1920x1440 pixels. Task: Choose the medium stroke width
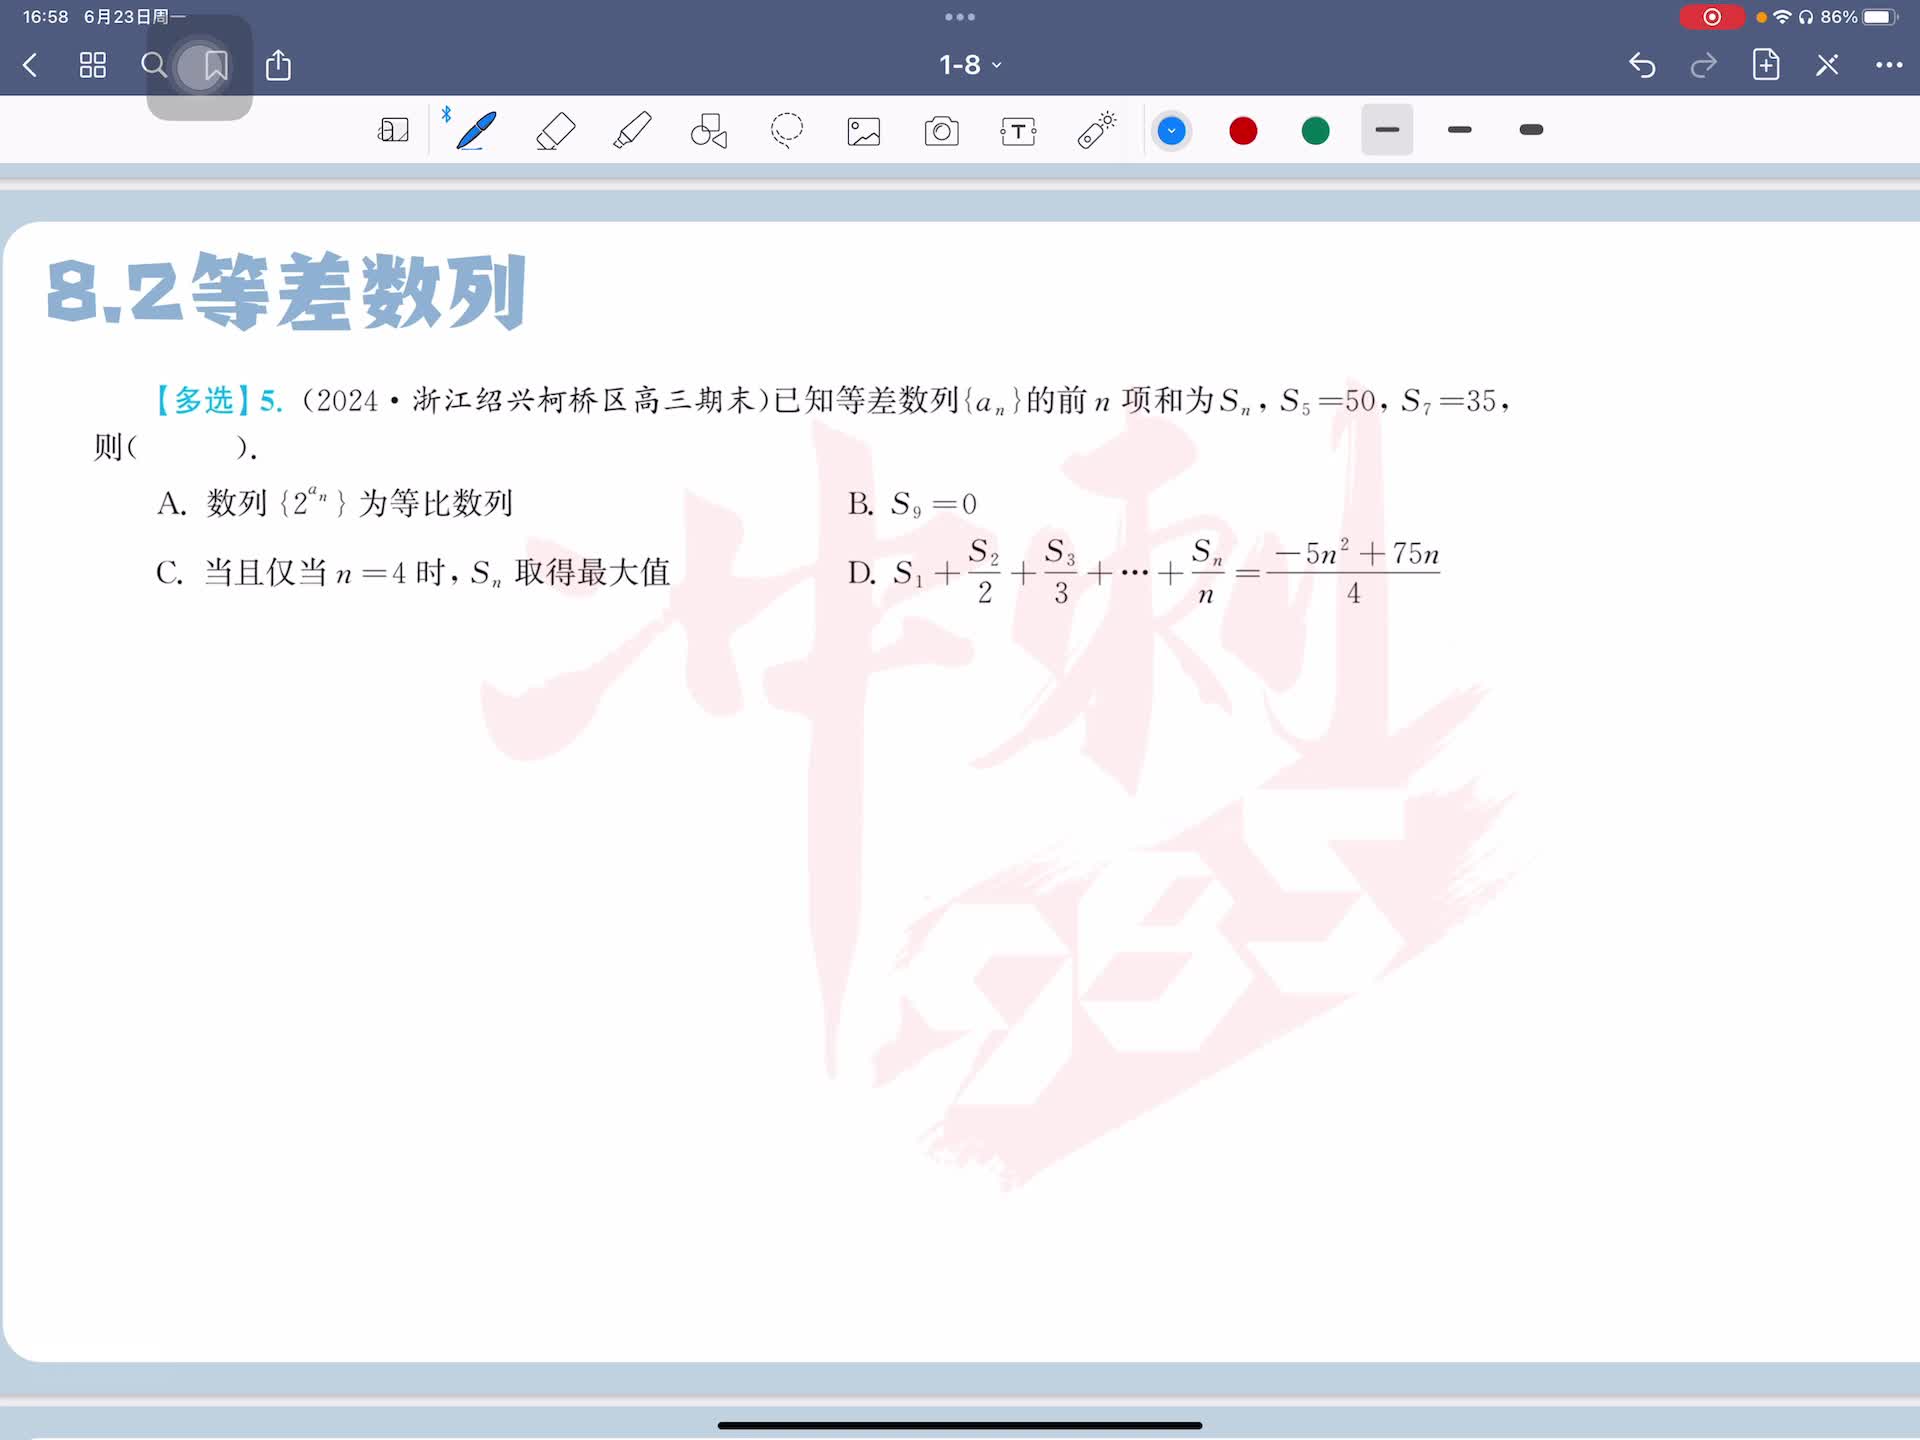tap(1459, 130)
